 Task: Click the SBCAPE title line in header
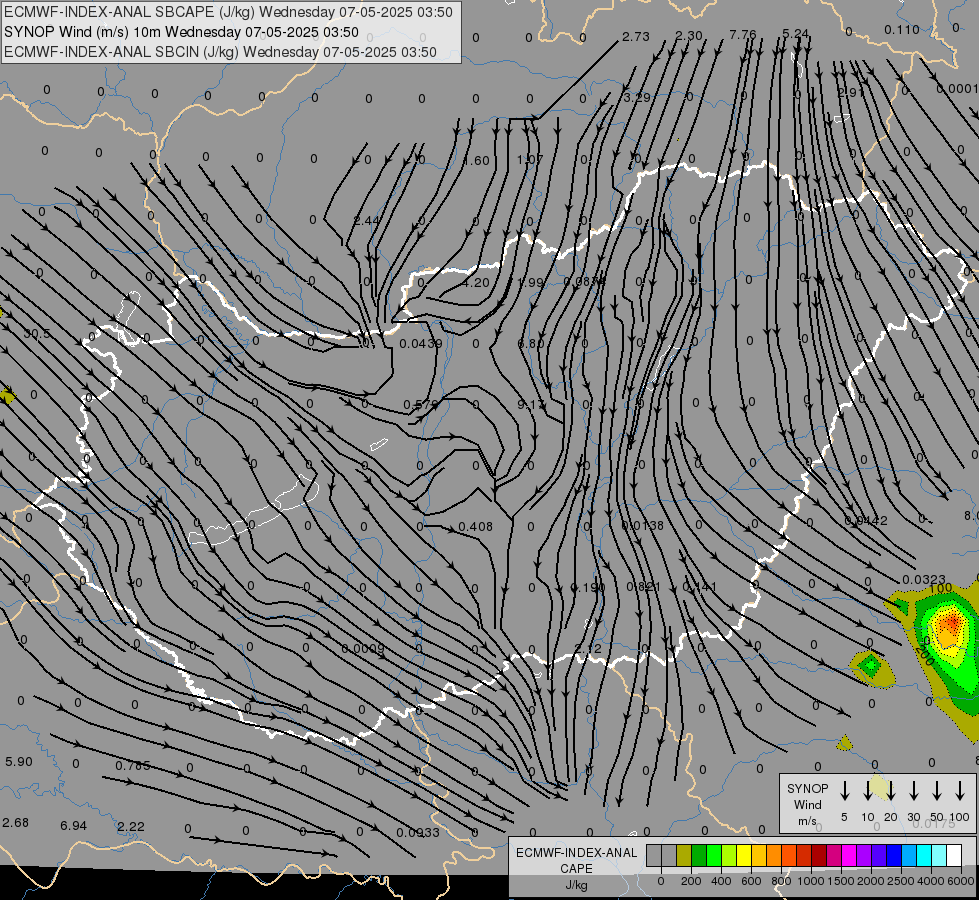click(x=229, y=12)
